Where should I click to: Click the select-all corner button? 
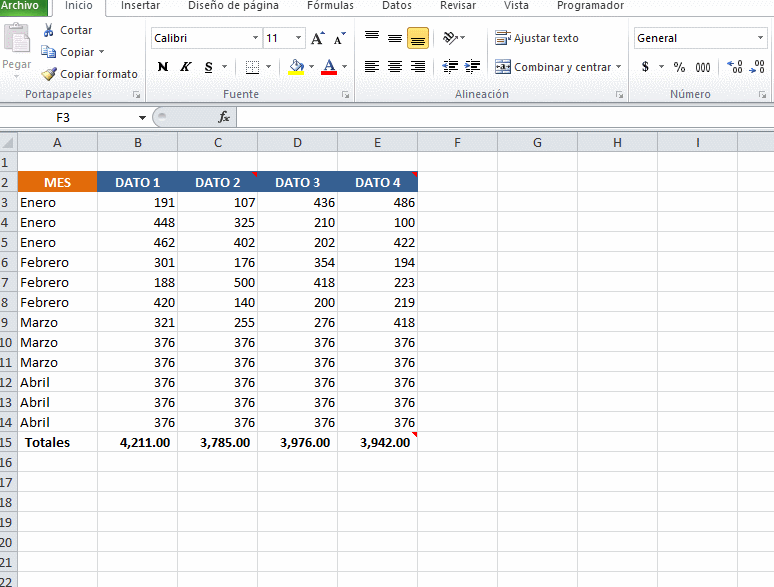8,143
